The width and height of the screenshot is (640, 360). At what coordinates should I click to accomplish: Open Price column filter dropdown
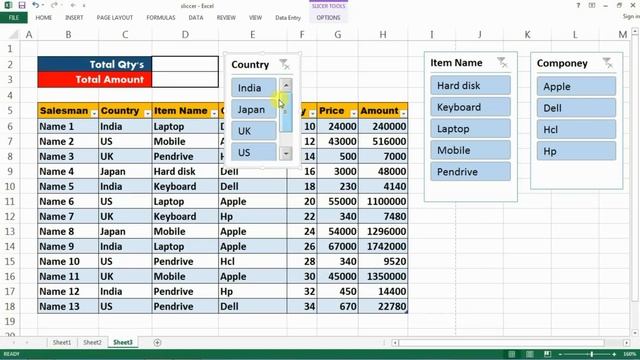point(353,113)
